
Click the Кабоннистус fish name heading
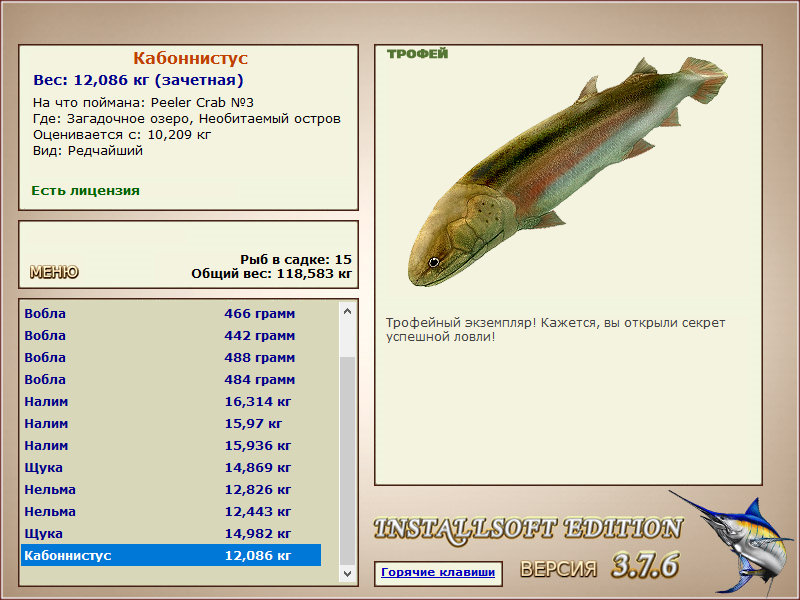coord(190,58)
